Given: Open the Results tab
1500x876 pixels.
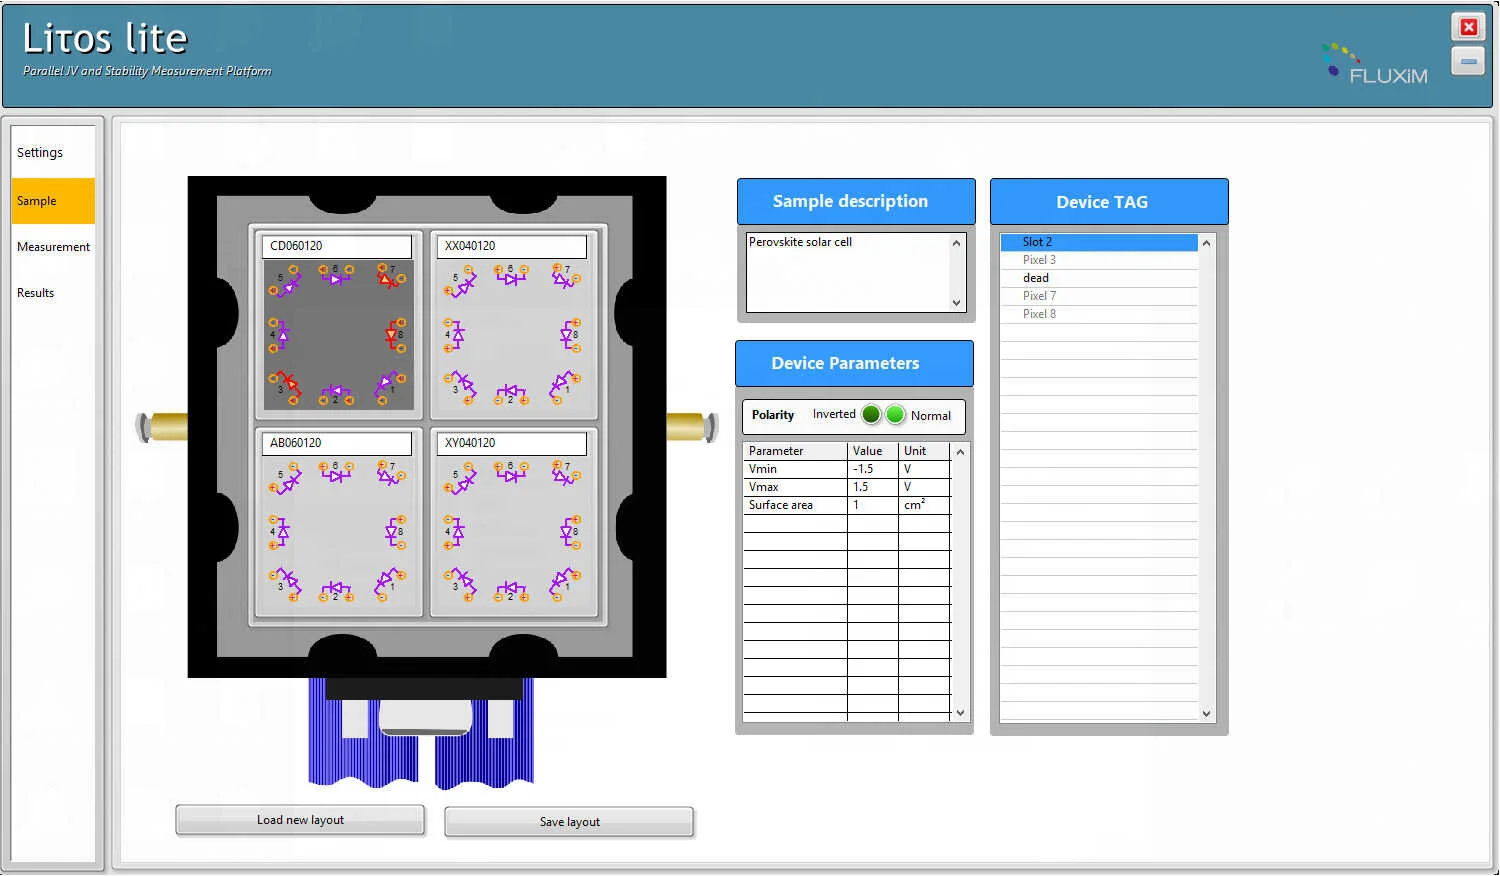Looking at the screenshot, I should (35, 292).
